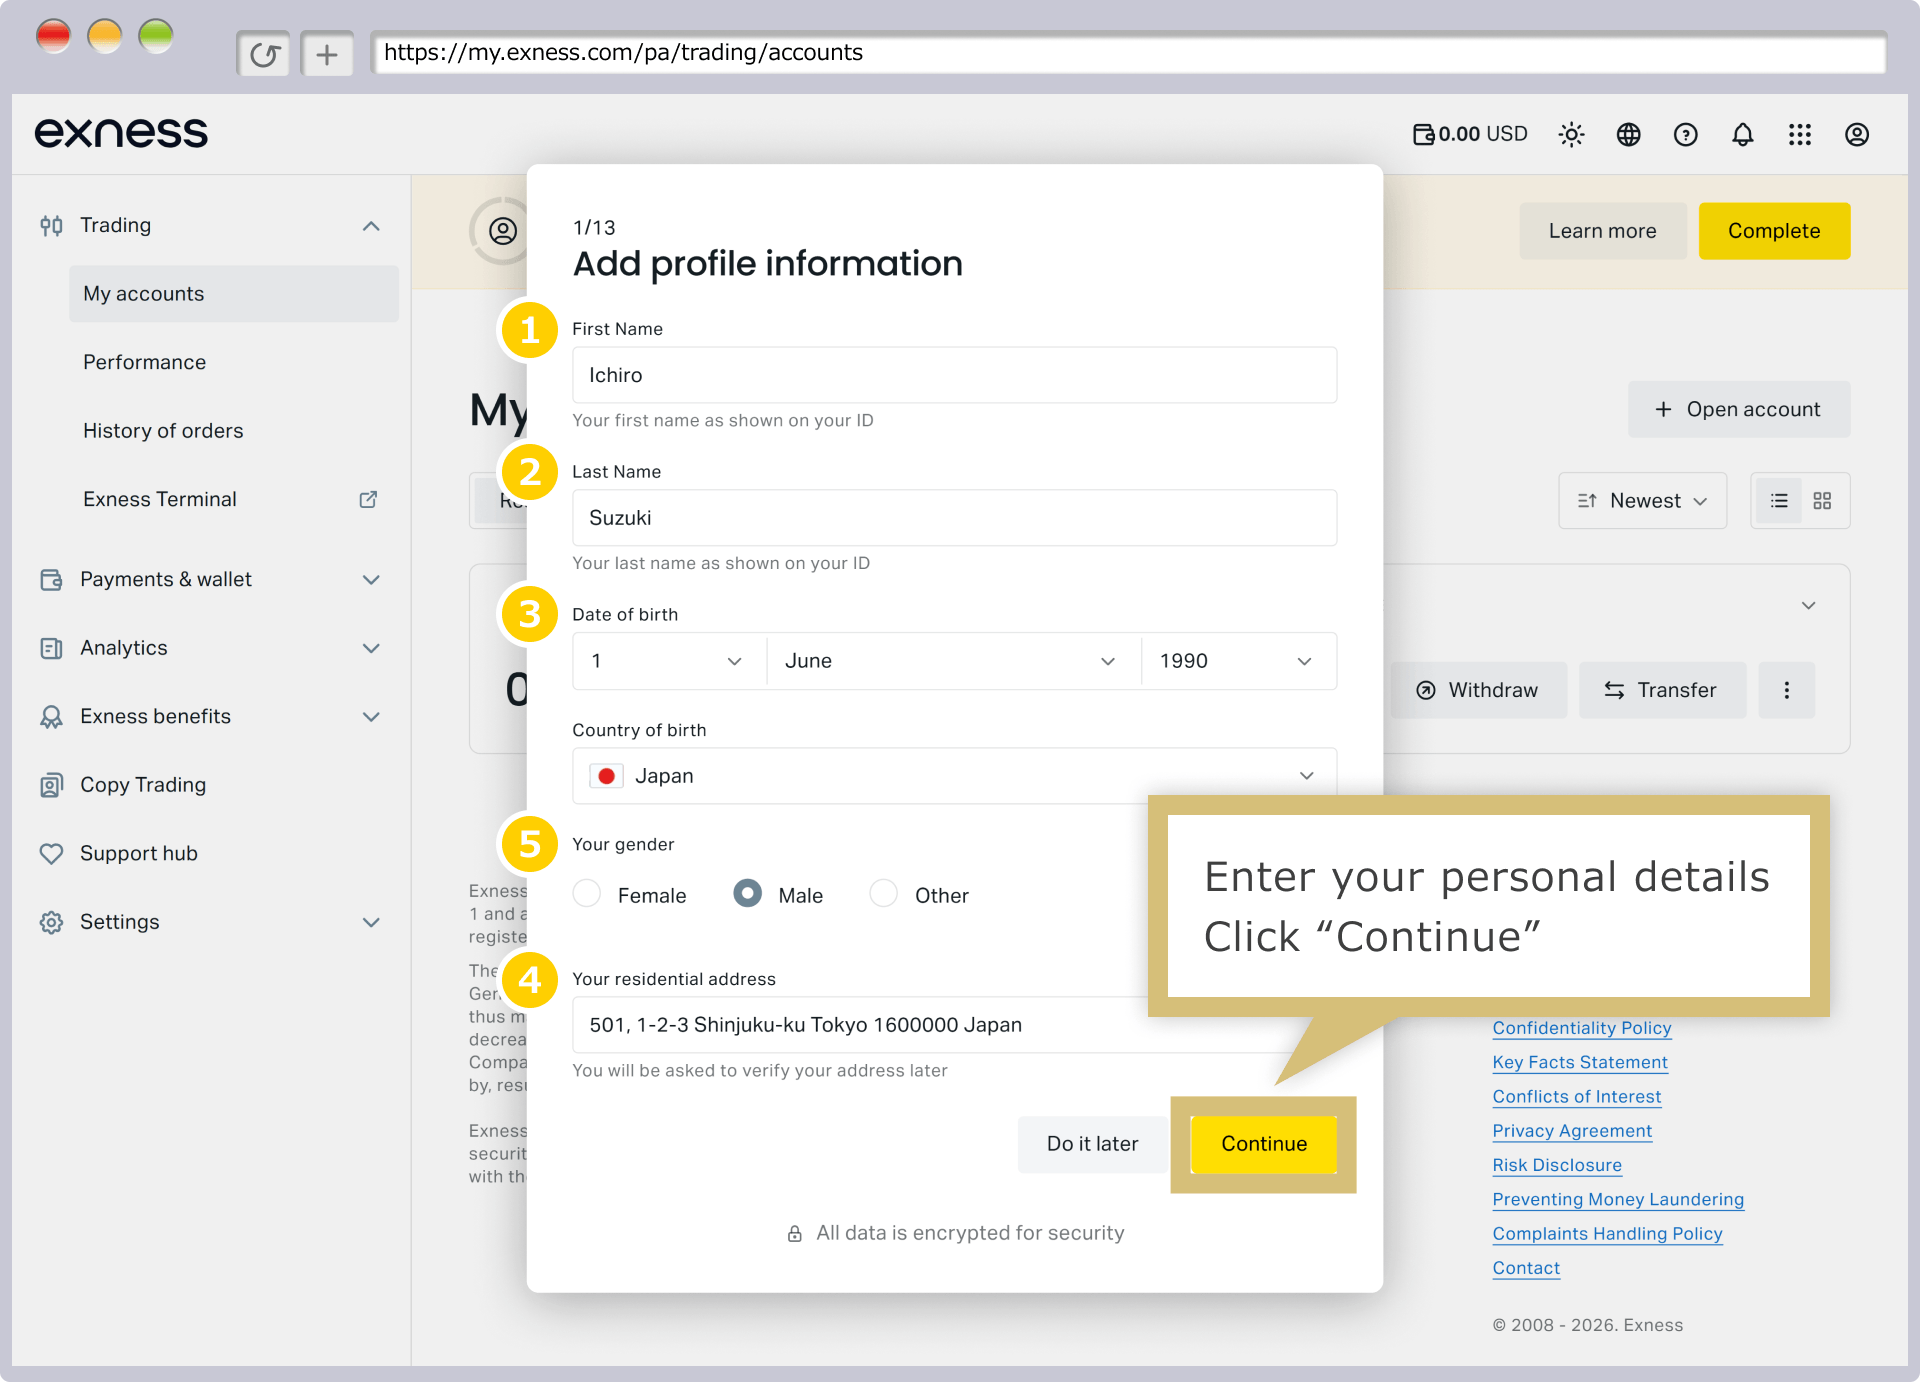Click into the First Name field
Viewport: 1920px width, 1382px height.
[x=954, y=375]
